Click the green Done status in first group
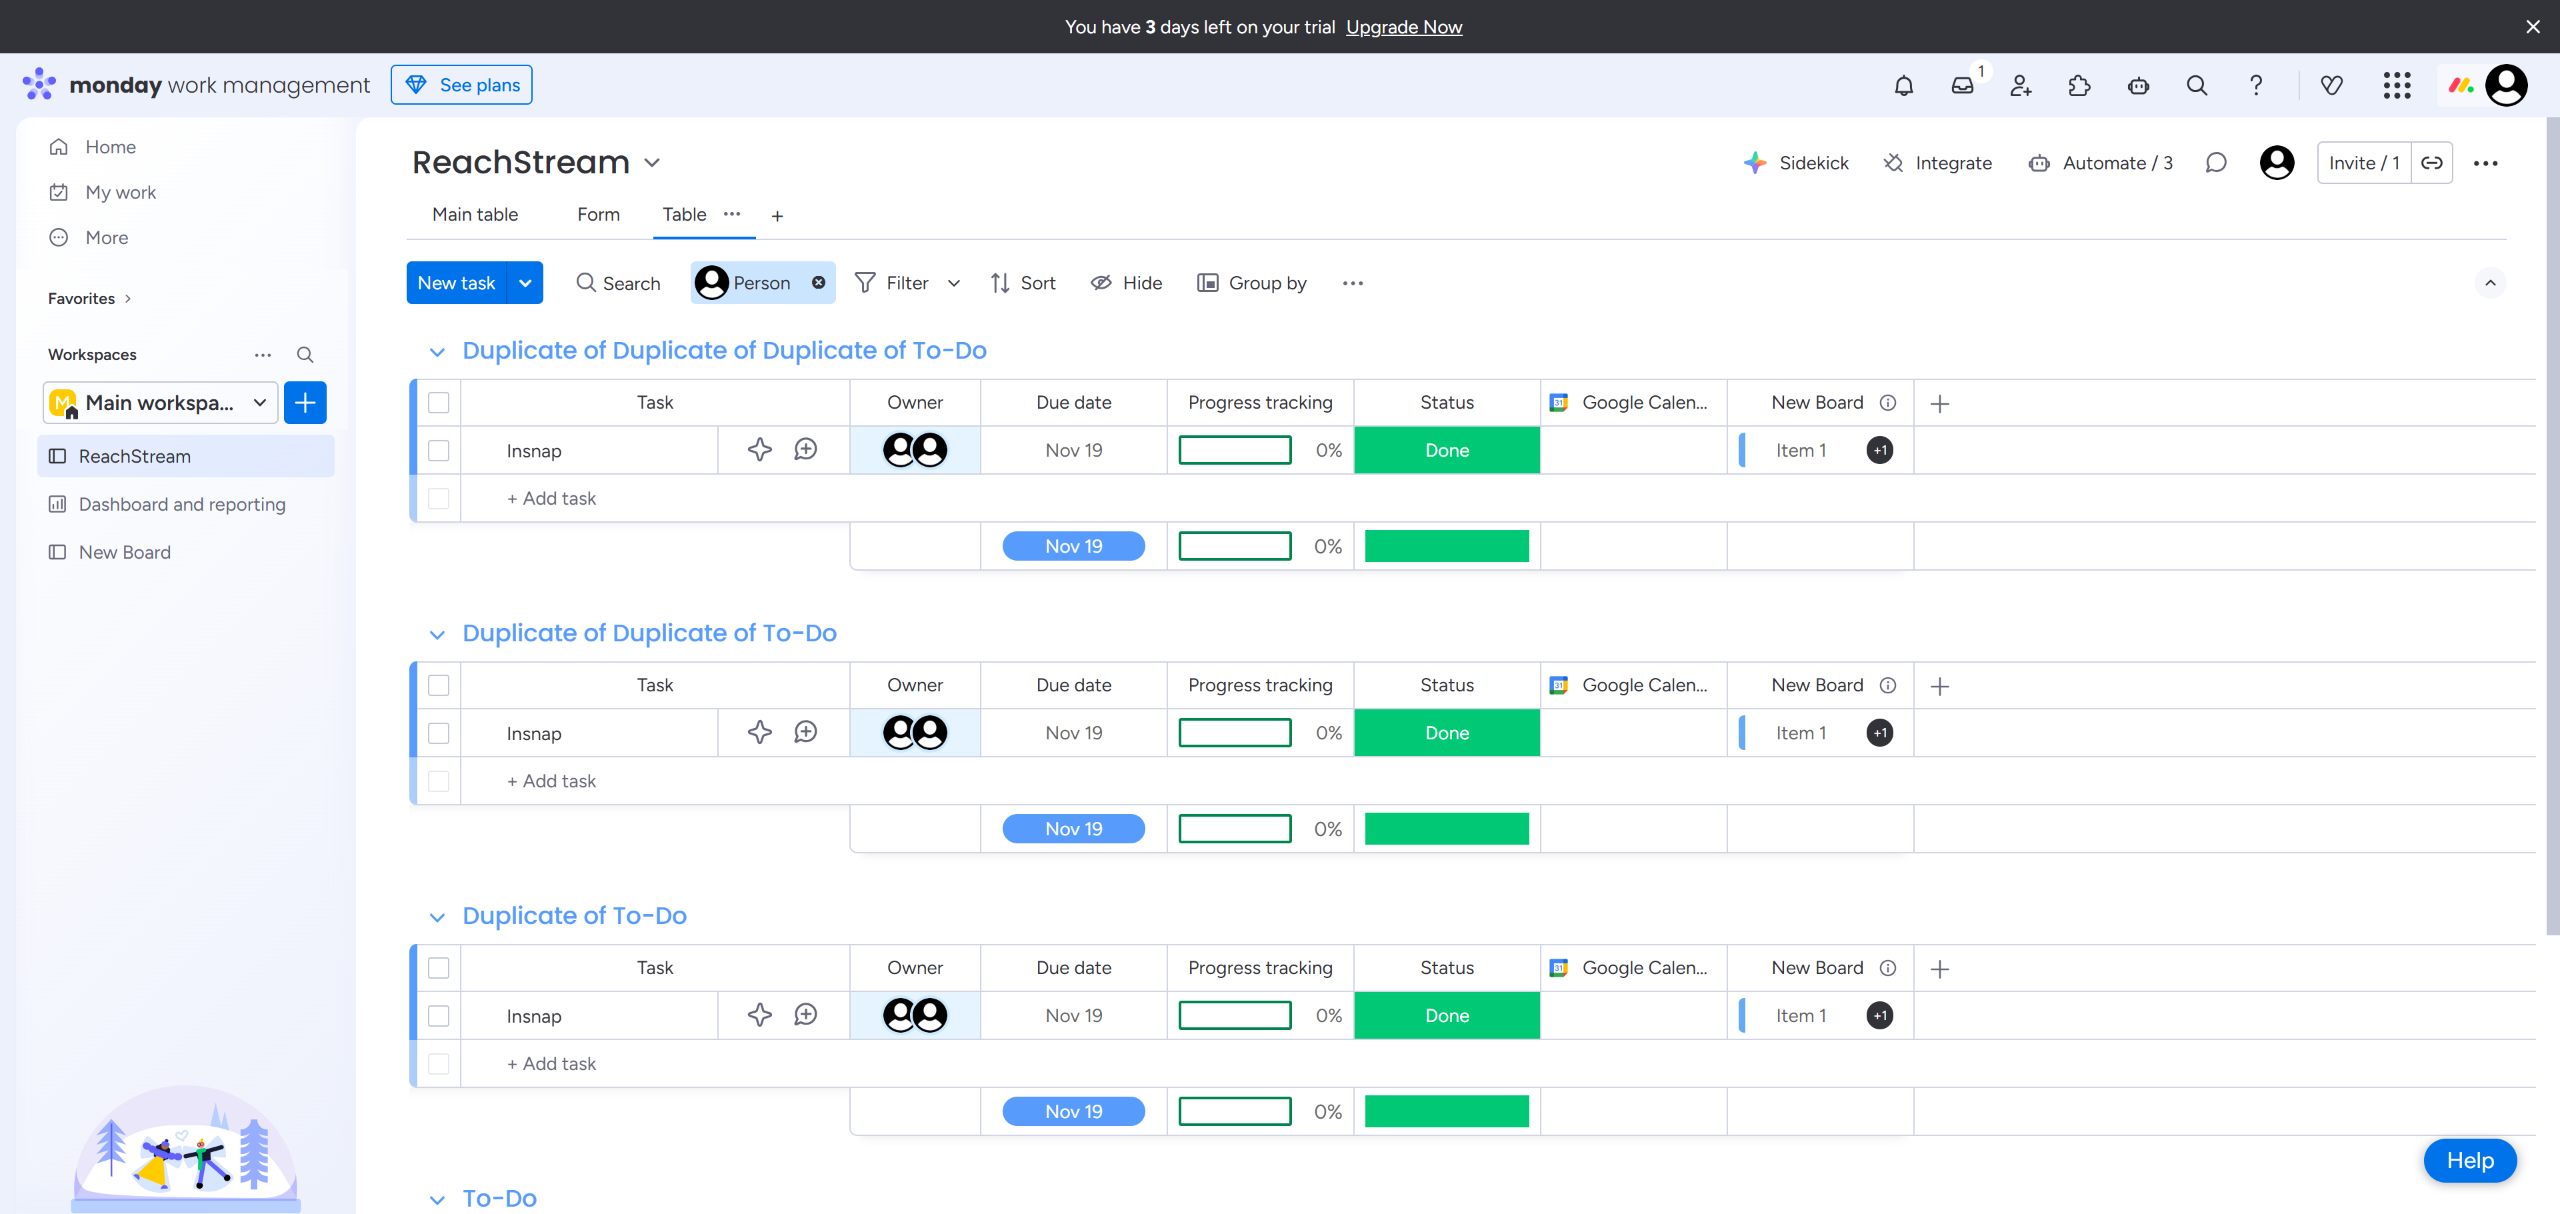The width and height of the screenshot is (2560, 1214). pos(1446,451)
